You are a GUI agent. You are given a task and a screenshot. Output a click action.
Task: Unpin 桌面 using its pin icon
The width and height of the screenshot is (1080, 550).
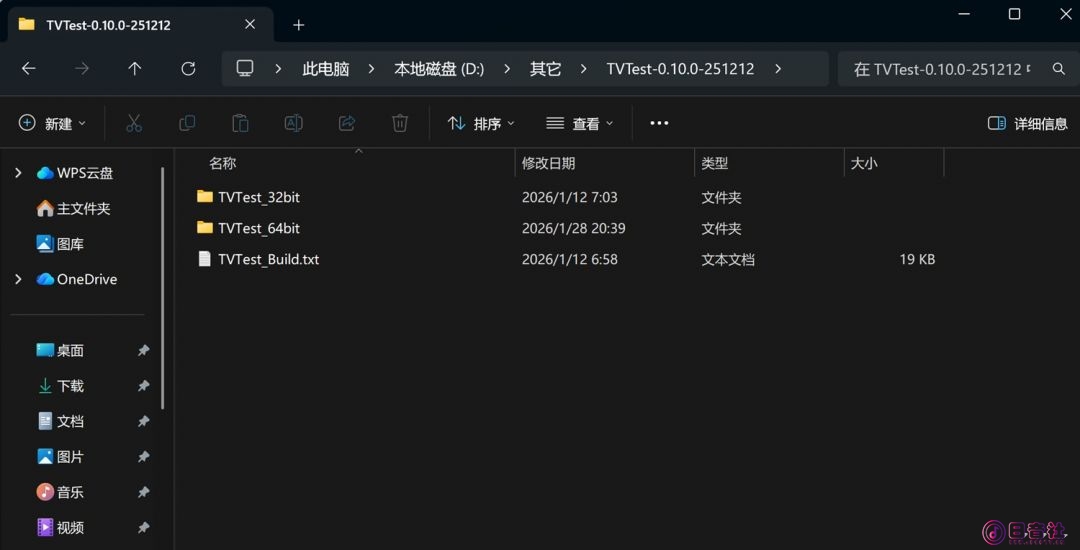pyautogui.click(x=143, y=350)
